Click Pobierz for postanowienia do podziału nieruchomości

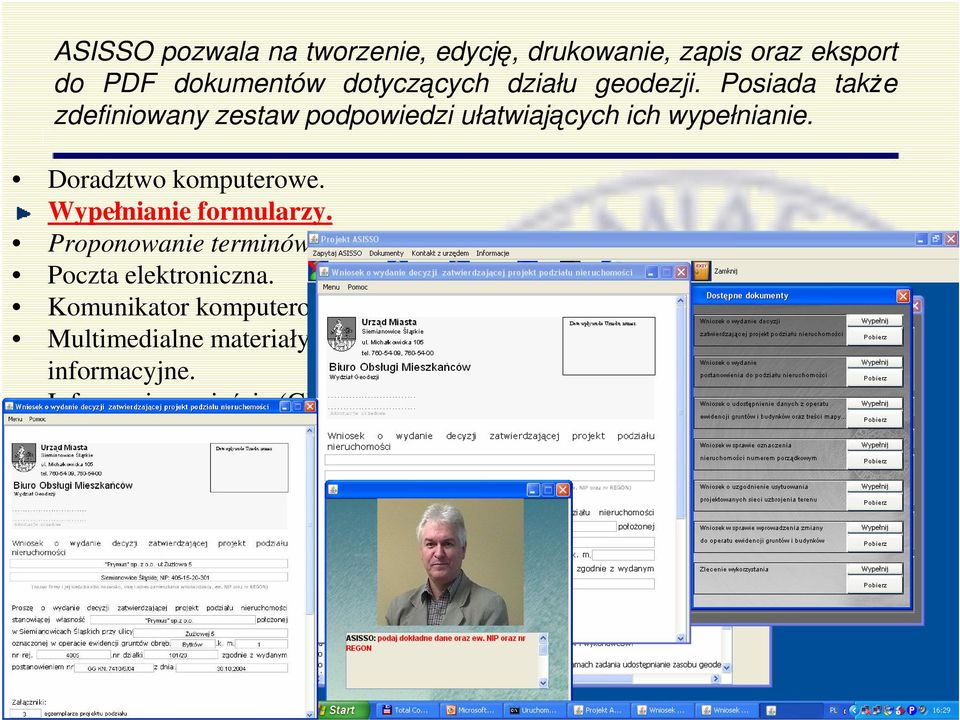click(874, 378)
